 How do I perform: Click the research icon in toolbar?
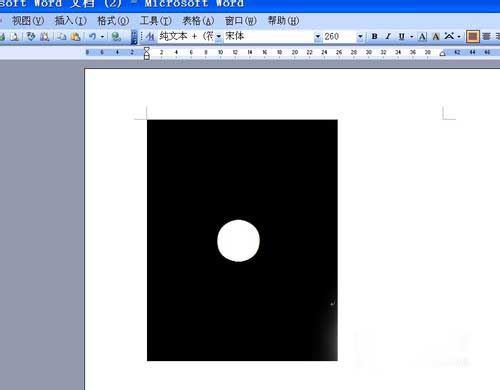pos(45,37)
